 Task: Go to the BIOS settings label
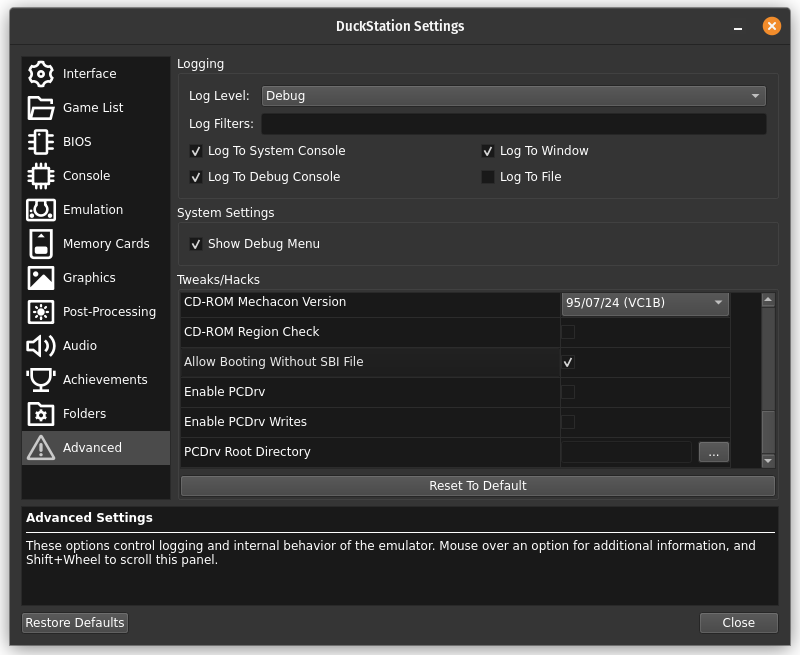tap(77, 142)
